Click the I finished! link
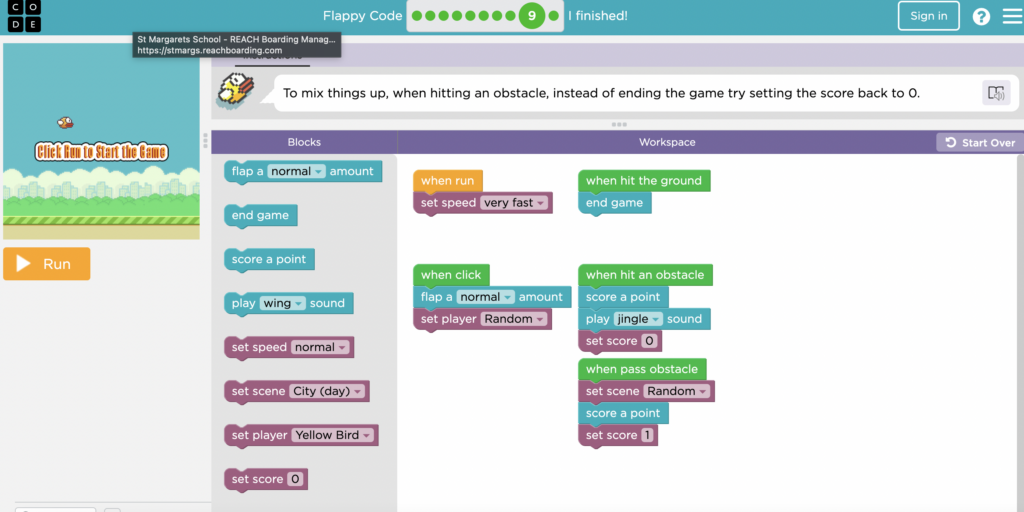The height and width of the screenshot is (512, 1024). 598,16
